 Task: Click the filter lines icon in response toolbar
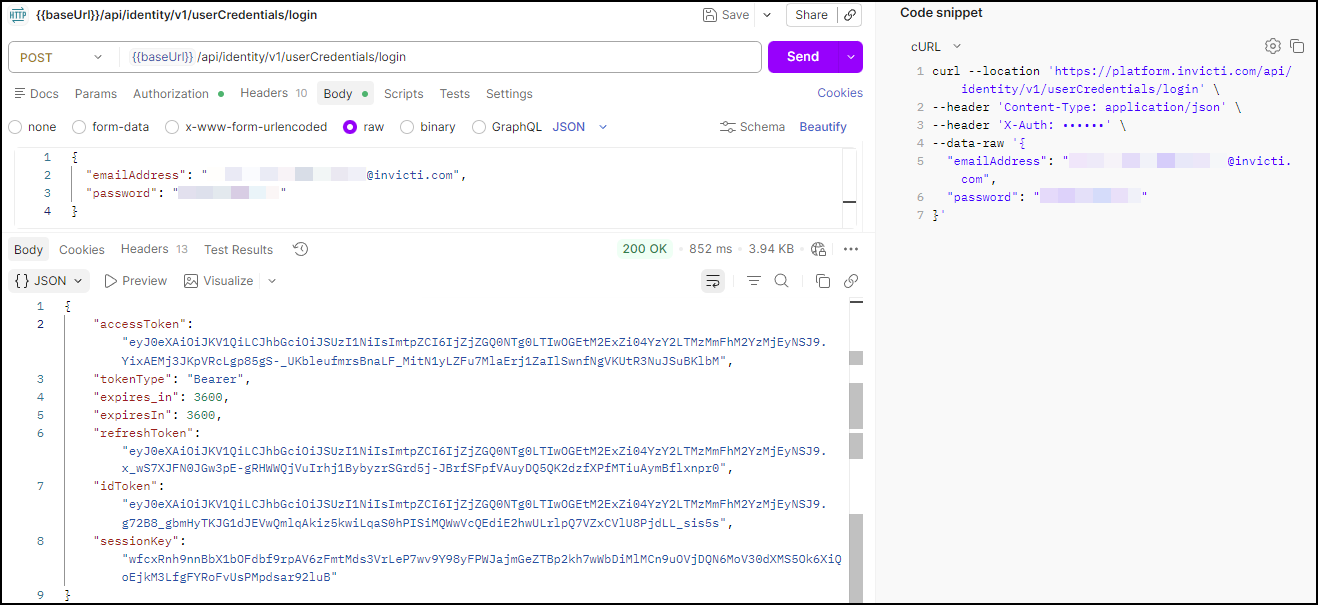pyautogui.click(x=753, y=281)
